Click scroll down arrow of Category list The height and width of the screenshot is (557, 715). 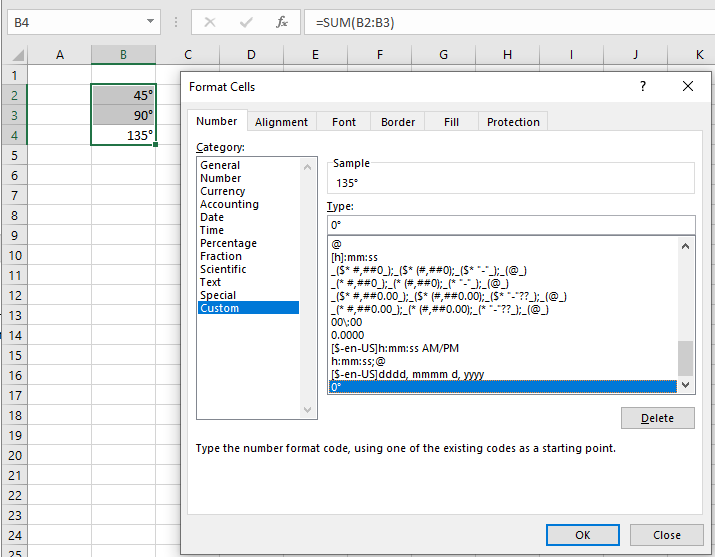click(x=307, y=409)
